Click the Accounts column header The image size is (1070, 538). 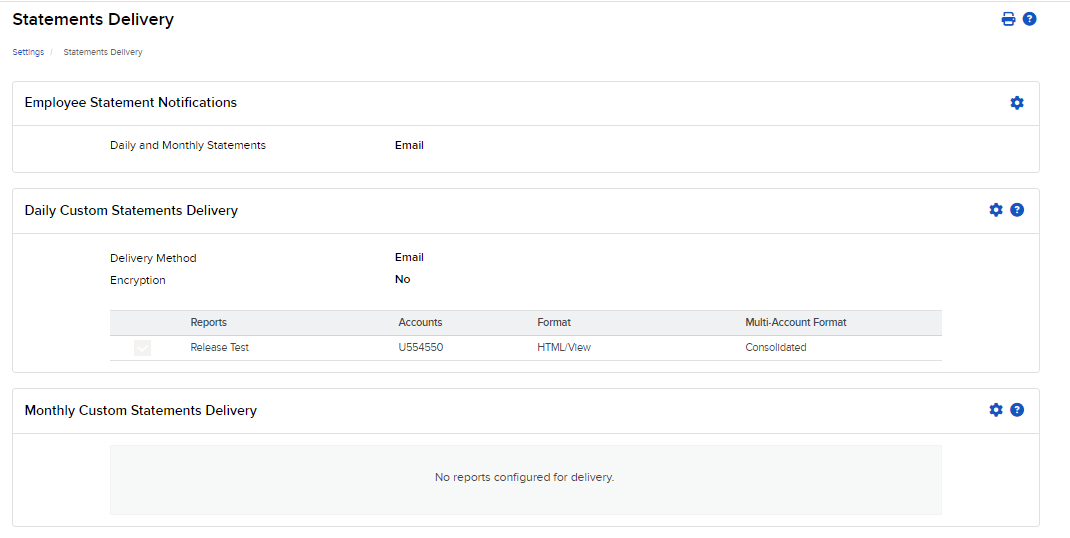point(420,323)
